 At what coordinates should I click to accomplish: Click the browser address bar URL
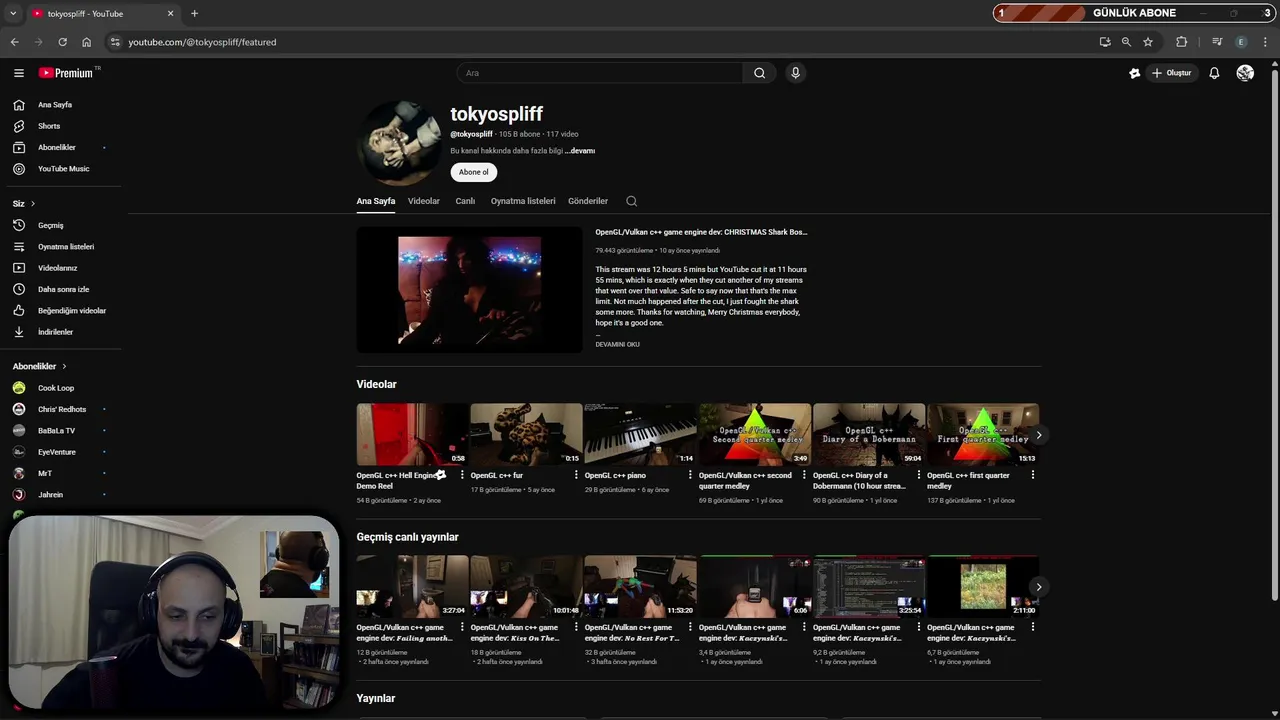tap(202, 42)
